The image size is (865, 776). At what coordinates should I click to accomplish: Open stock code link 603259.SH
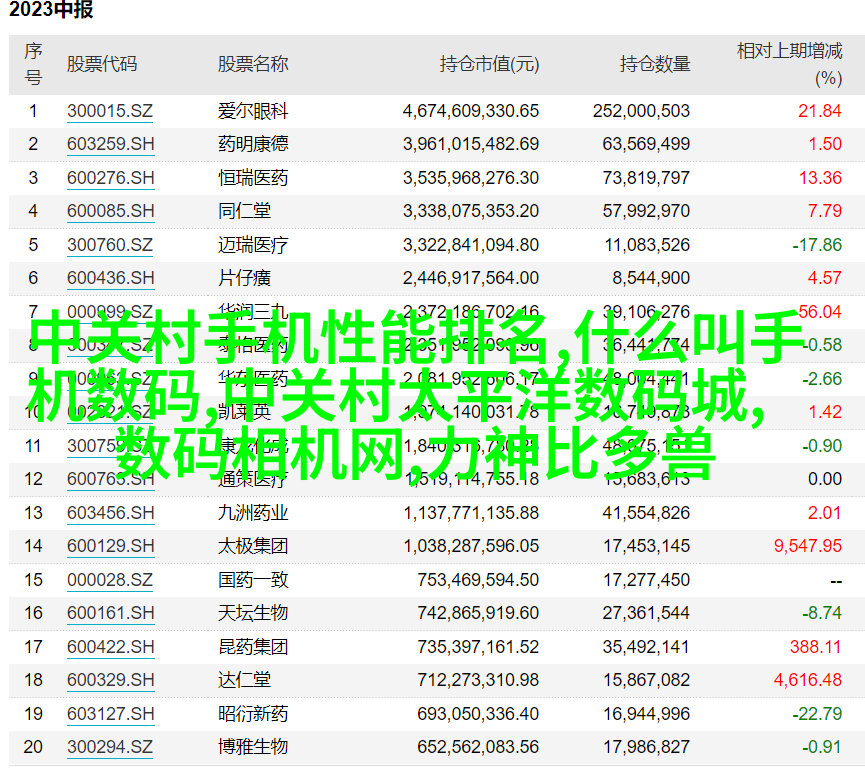pos(110,145)
